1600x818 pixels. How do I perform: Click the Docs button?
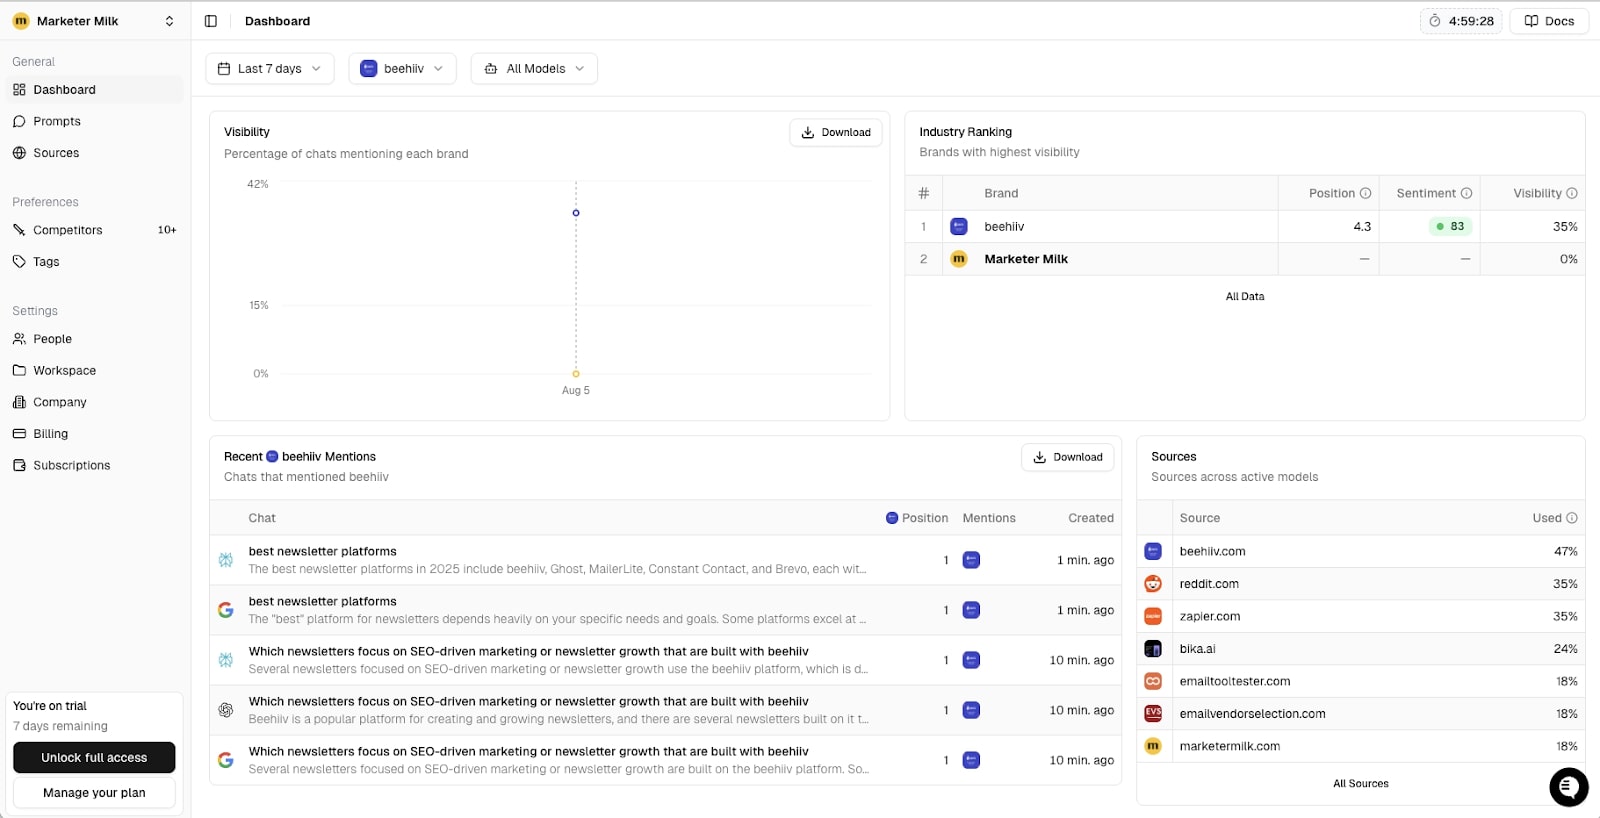(x=1549, y=21)
